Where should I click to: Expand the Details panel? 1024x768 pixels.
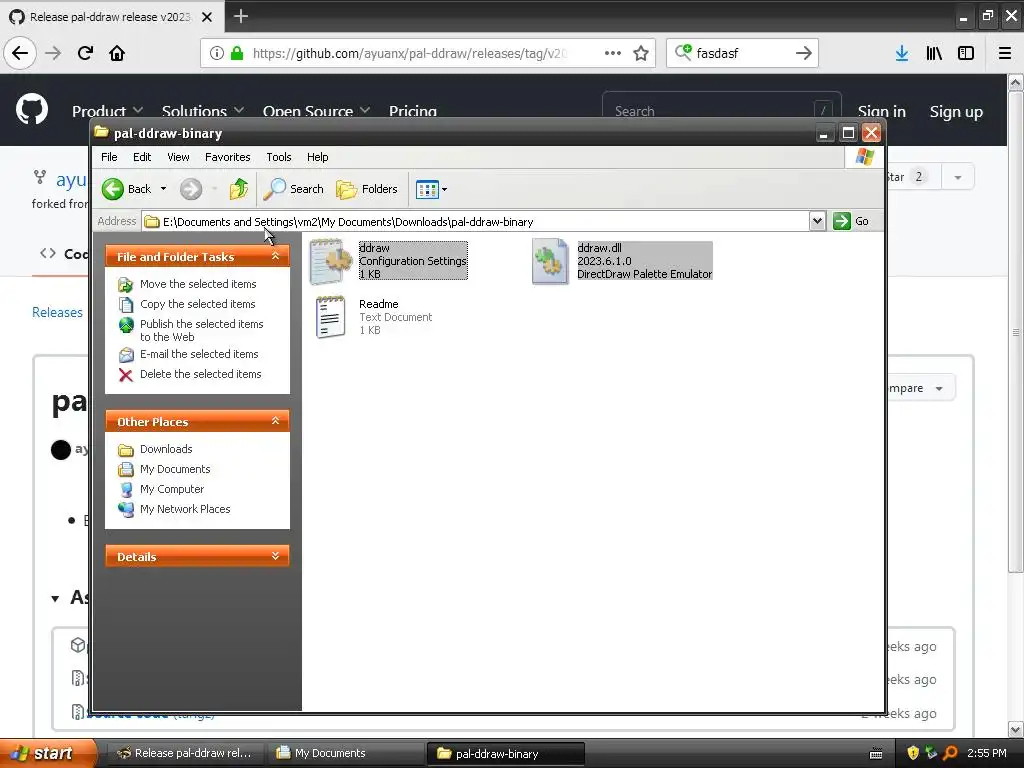pos(276,556)
